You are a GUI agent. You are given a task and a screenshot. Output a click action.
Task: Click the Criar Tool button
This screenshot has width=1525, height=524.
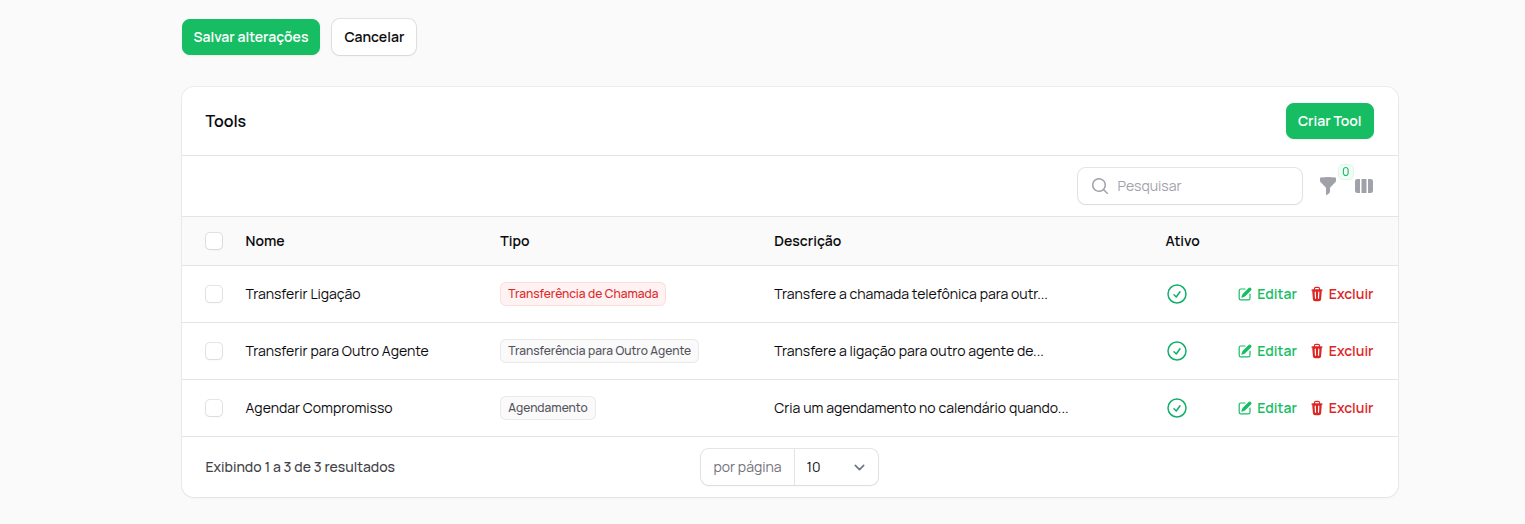click(1330, 121)
